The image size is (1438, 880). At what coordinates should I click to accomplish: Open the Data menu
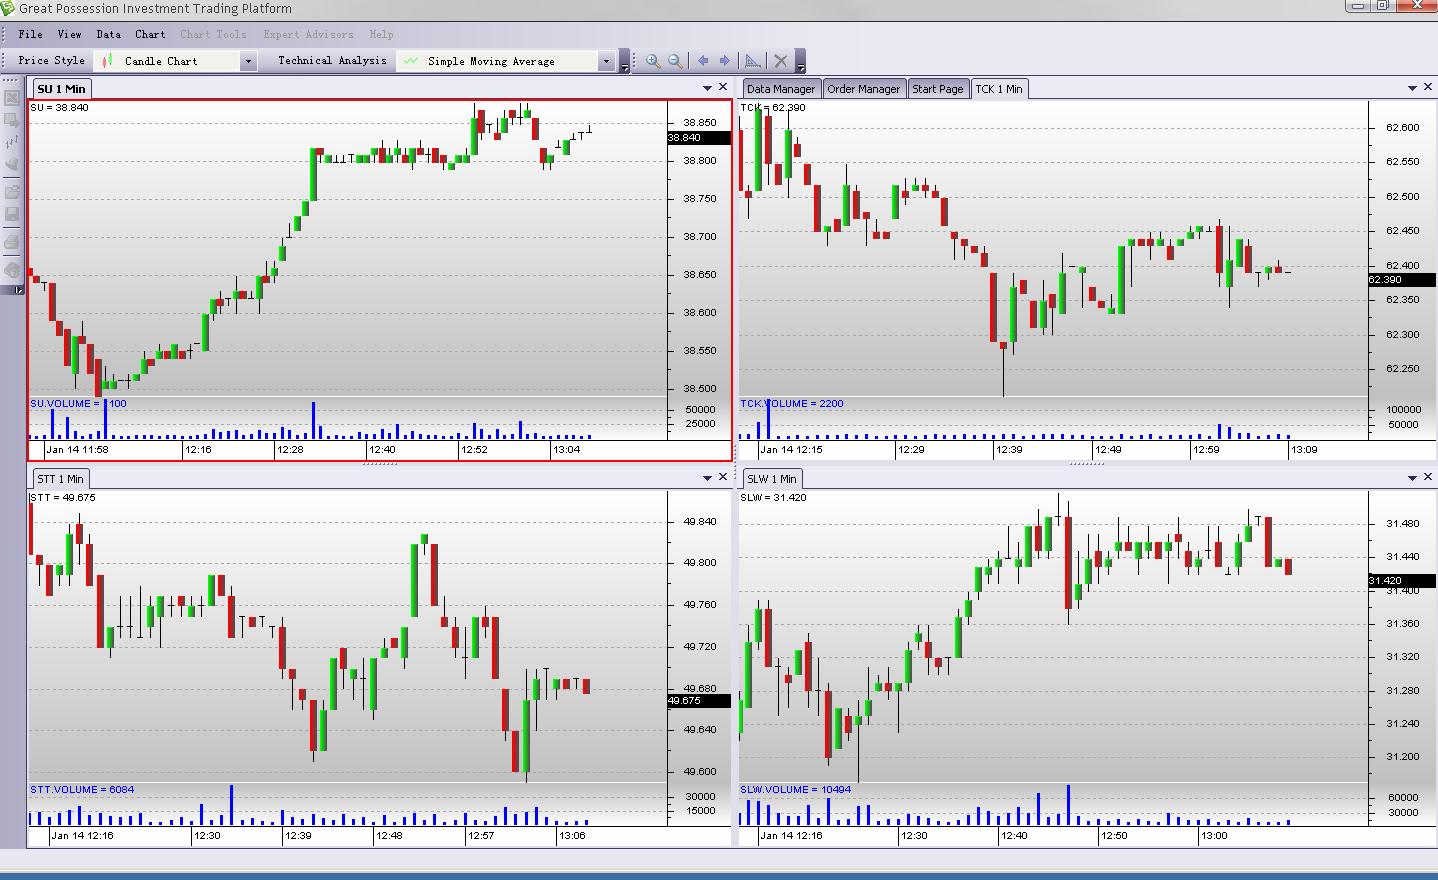click(x=108, y=34)
